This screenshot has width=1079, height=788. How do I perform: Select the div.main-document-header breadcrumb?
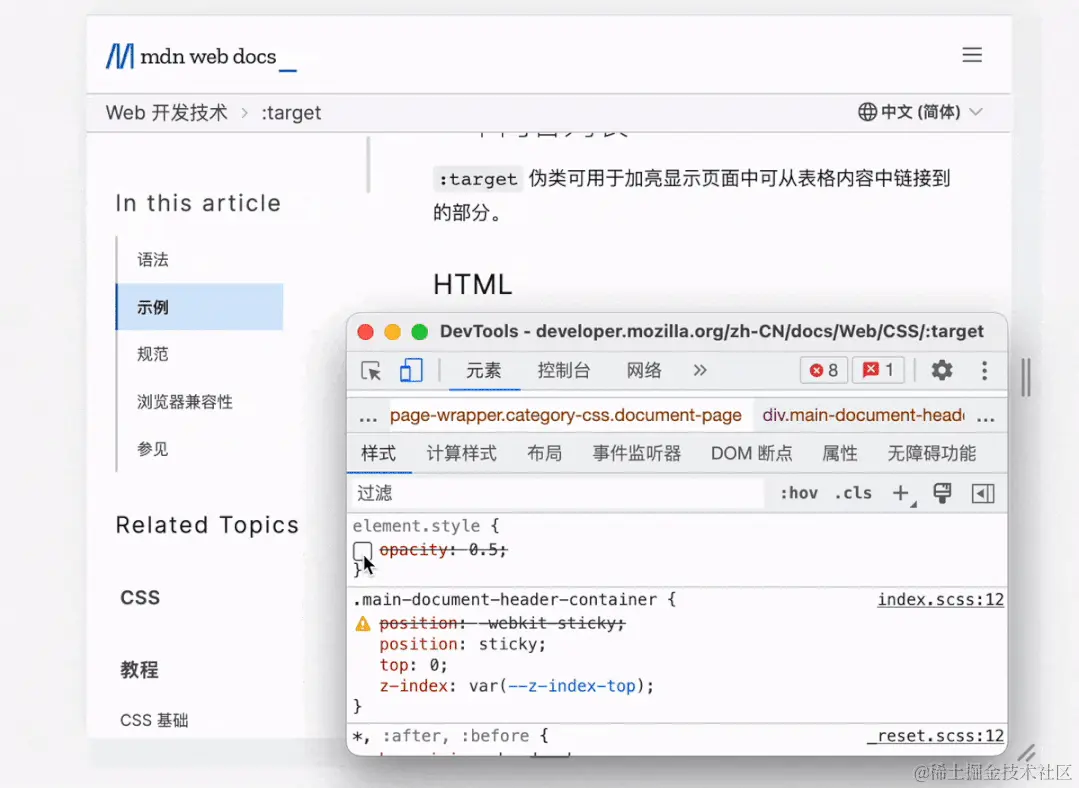pos(863,415)
